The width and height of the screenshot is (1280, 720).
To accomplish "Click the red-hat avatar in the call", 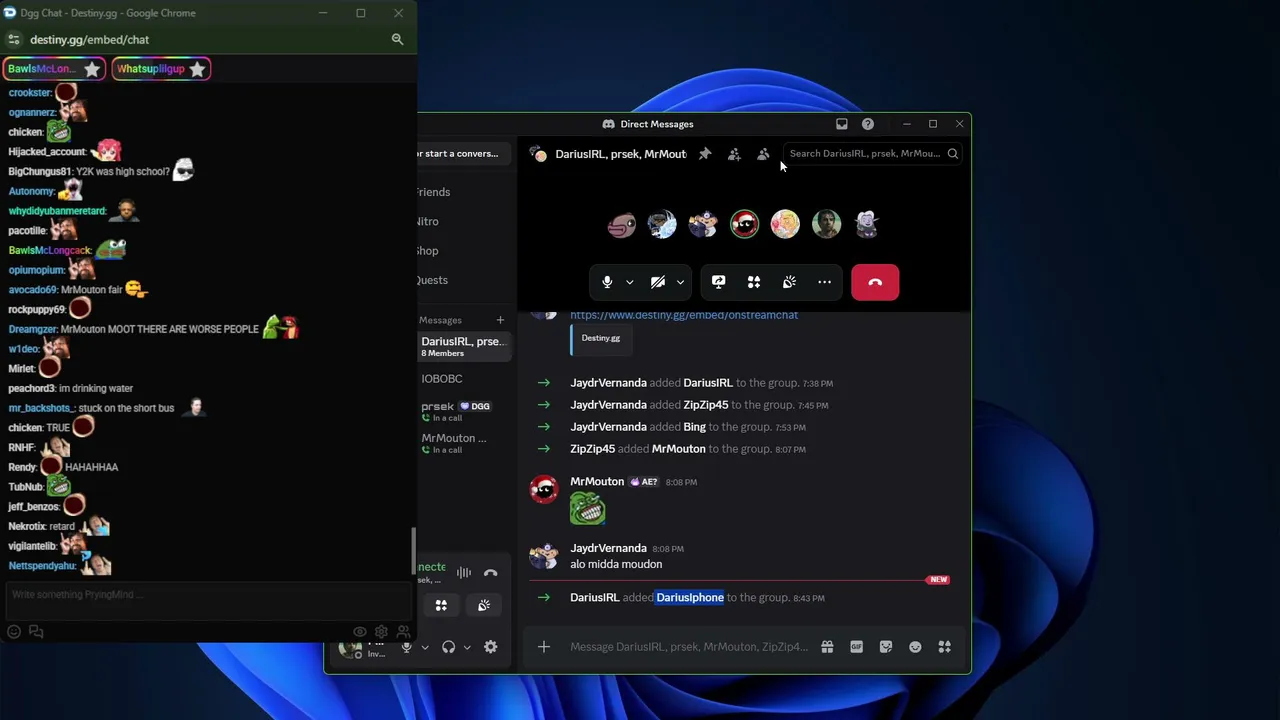I will click(x=744, y=224).
